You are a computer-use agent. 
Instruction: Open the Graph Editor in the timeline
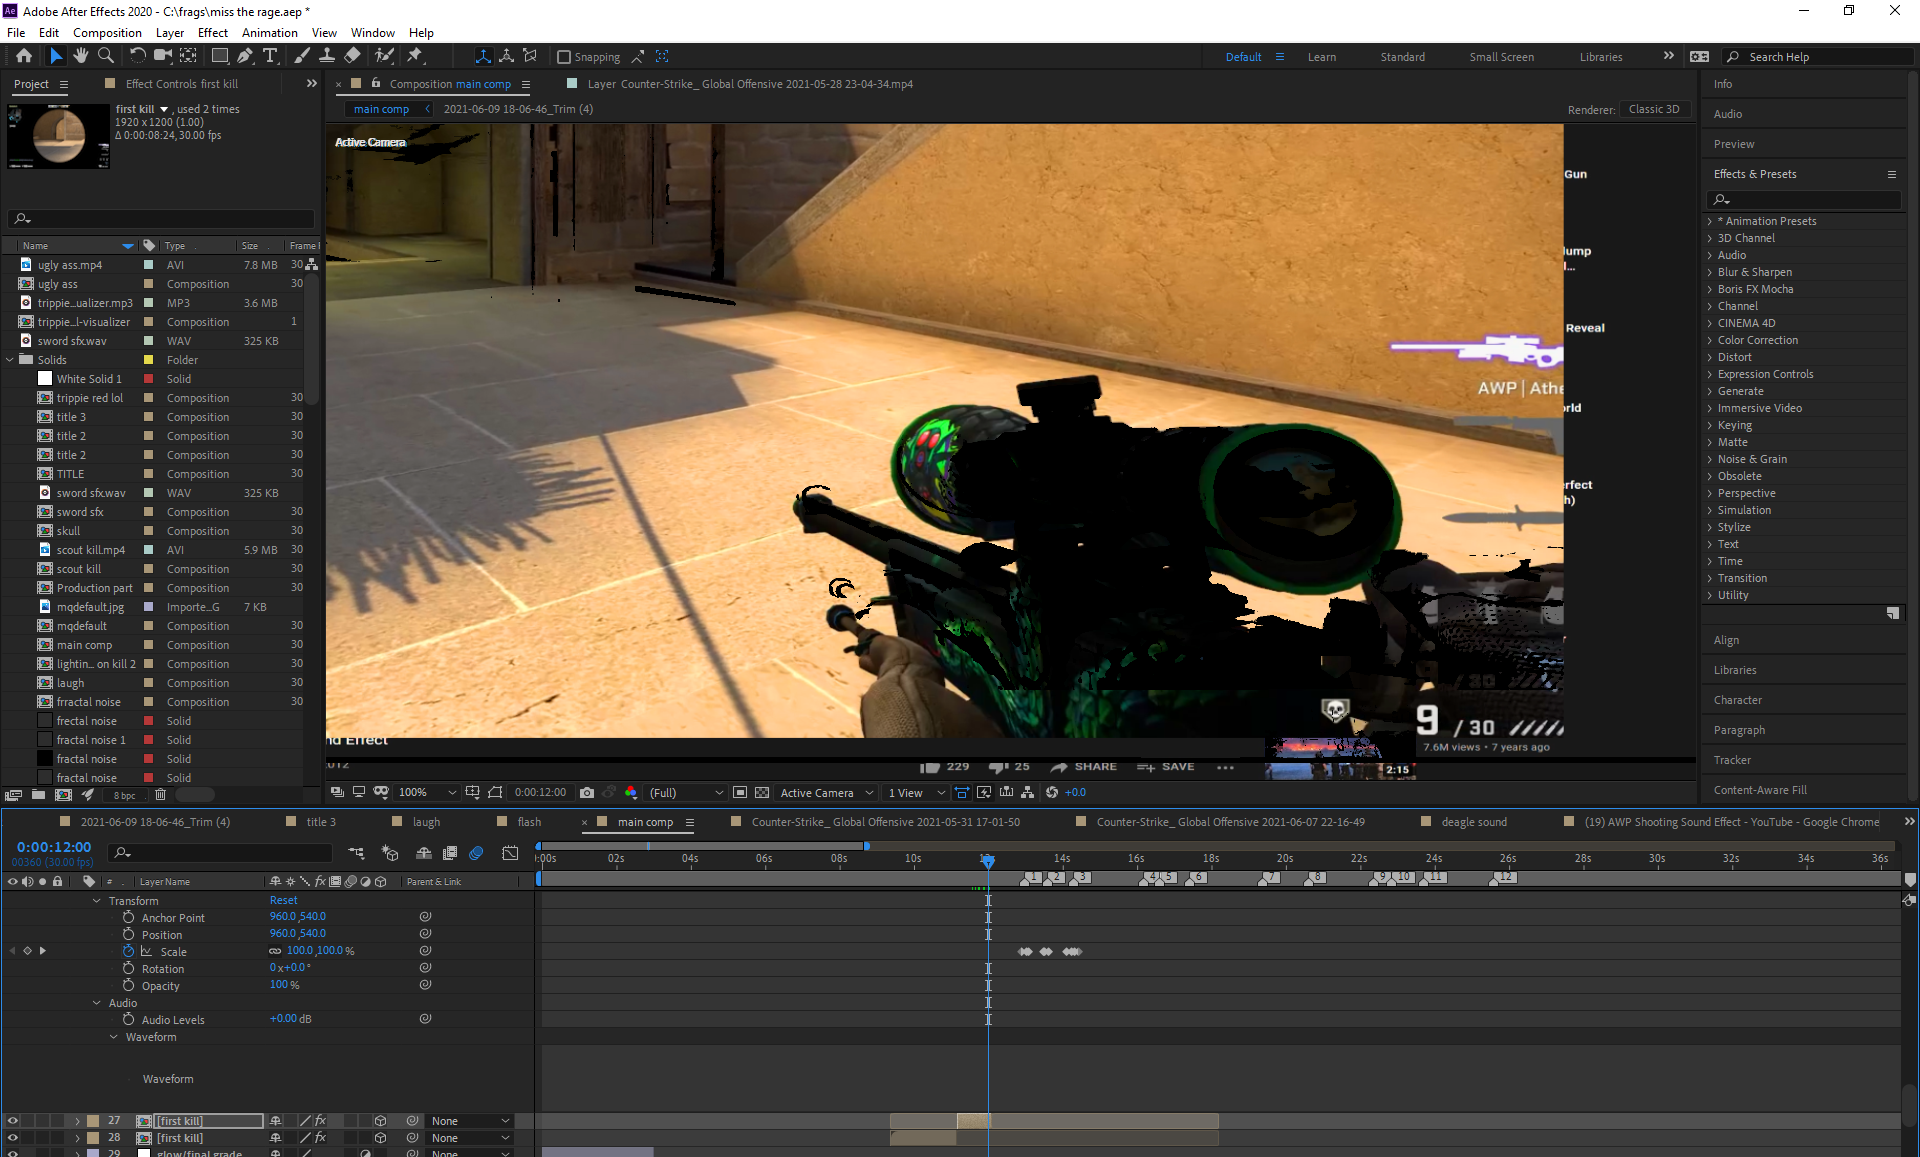coord(509,853)
